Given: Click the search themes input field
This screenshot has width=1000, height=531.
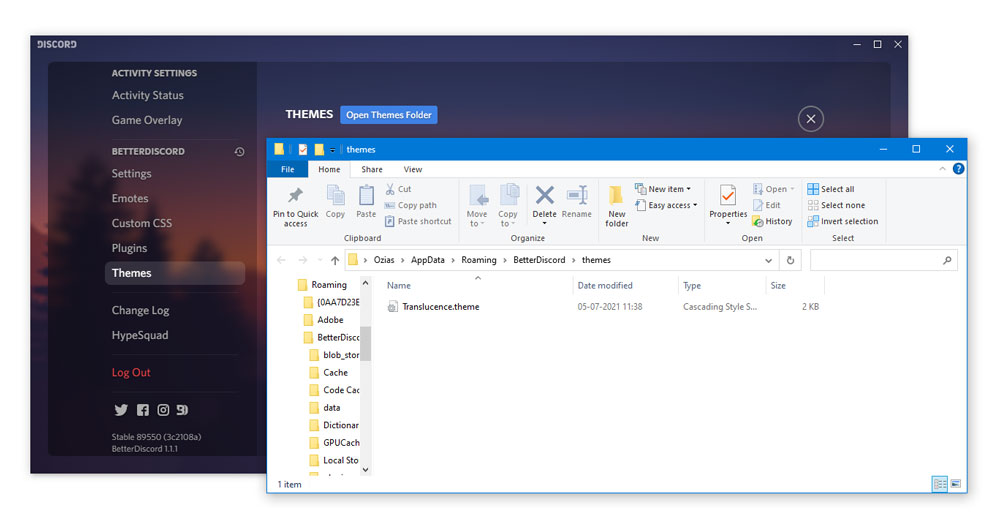Looking at the screenshot, I should (883, 260).
